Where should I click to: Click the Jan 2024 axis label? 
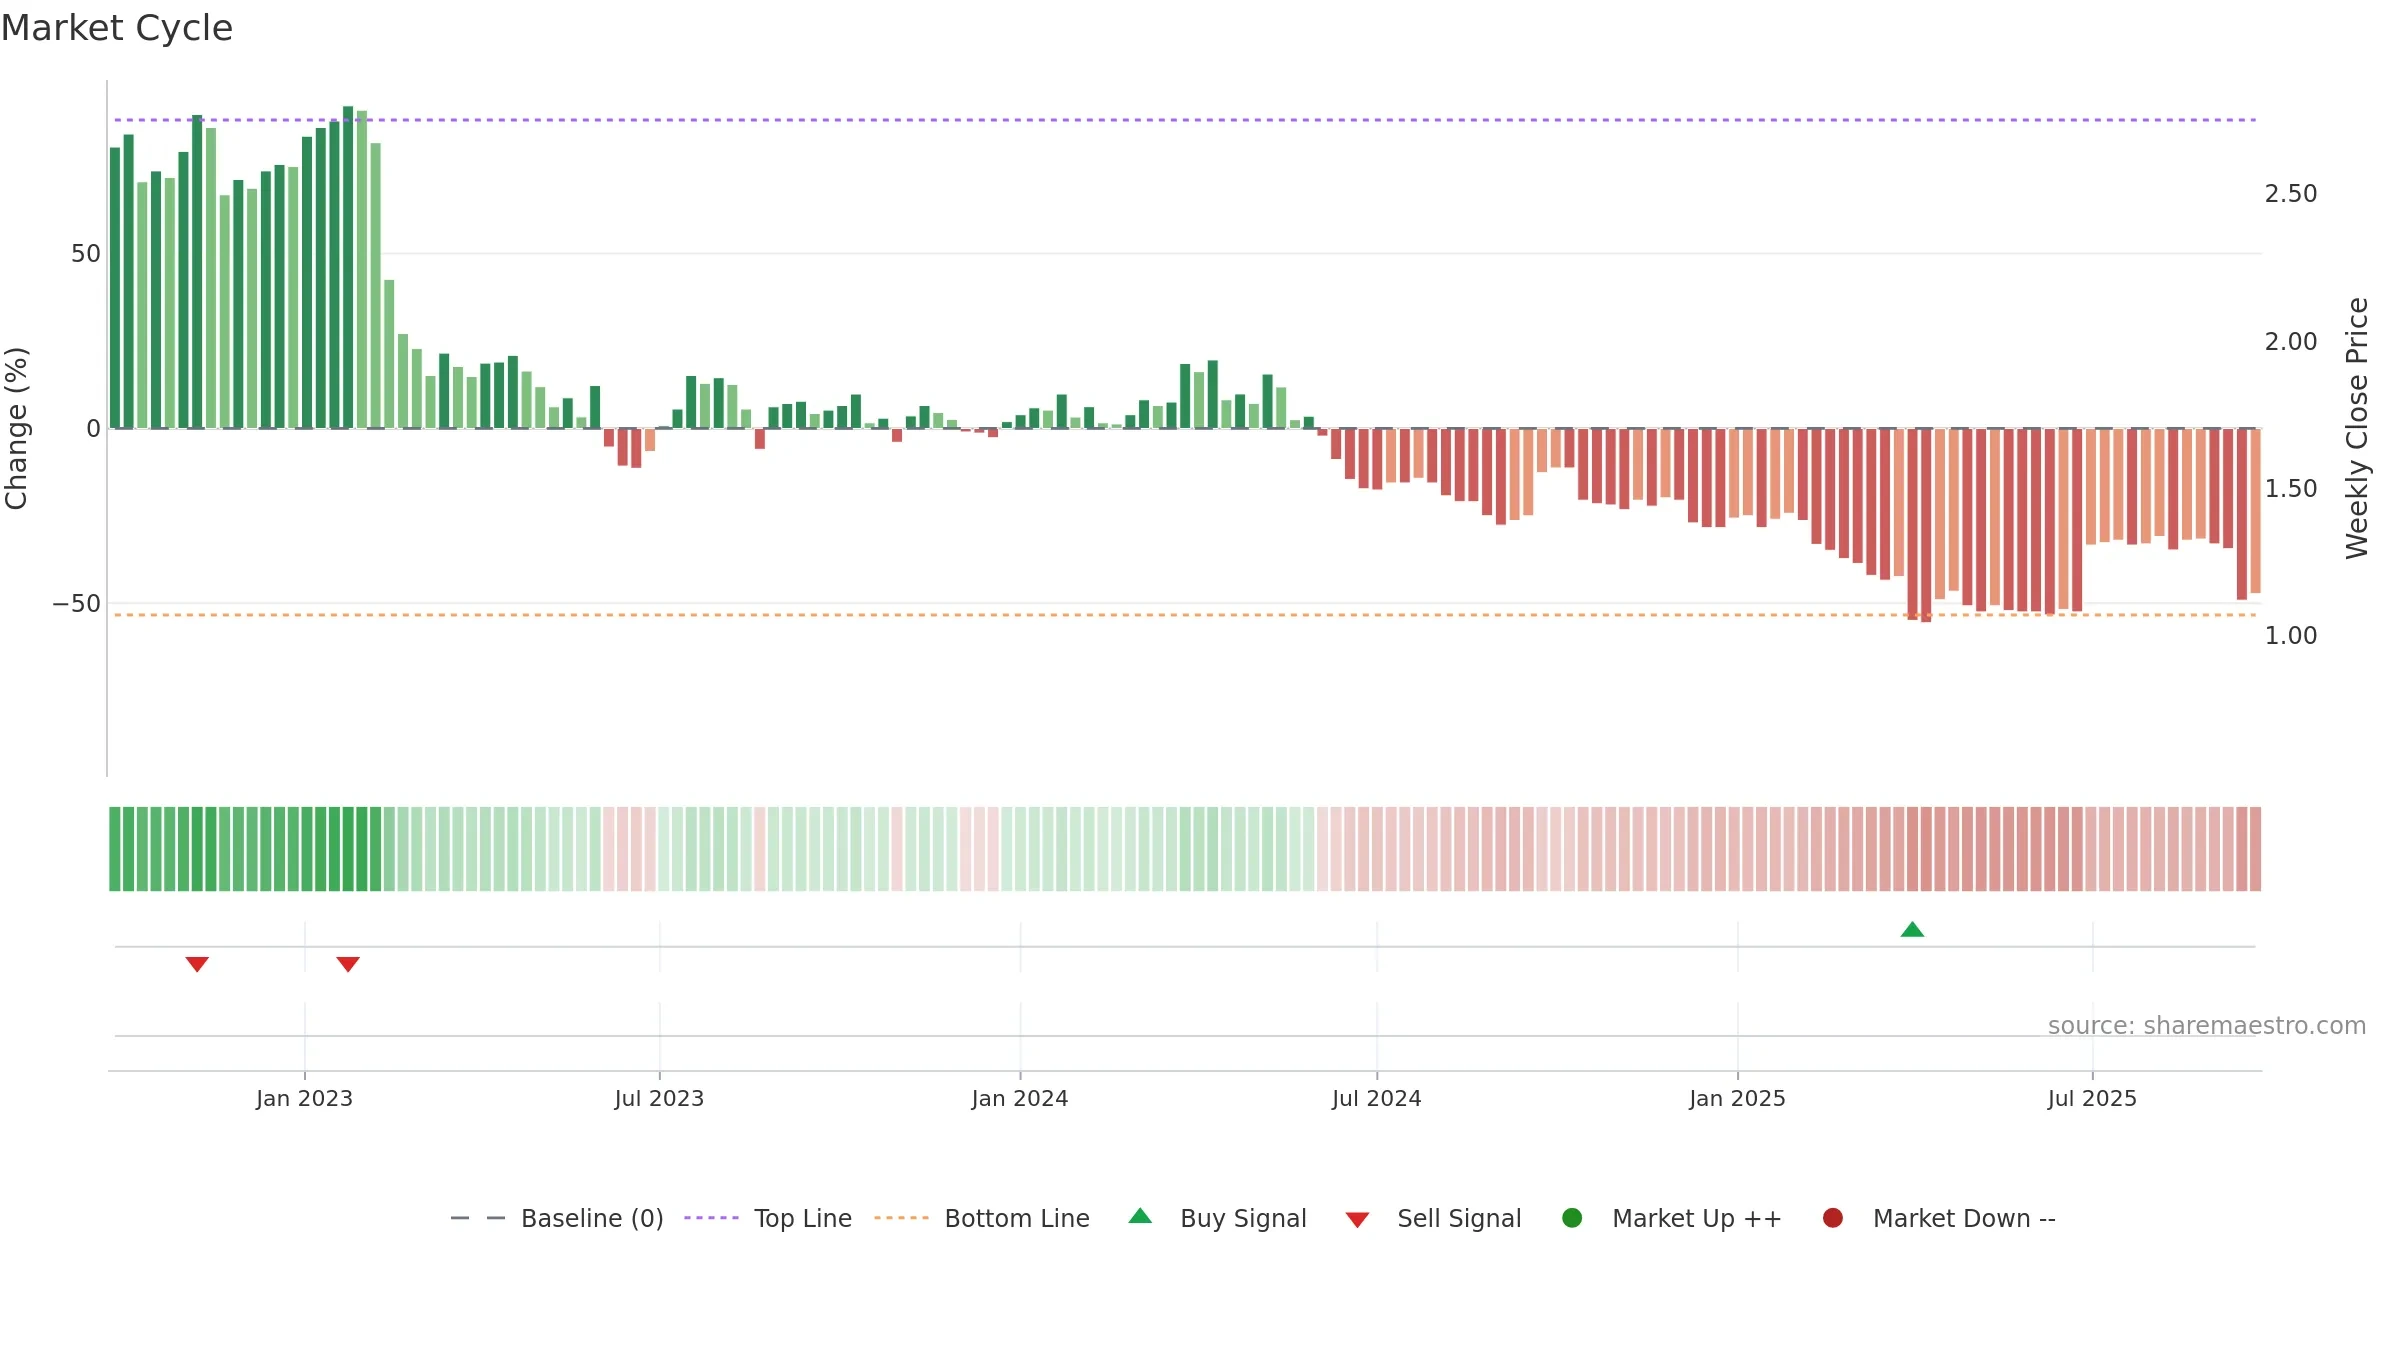point(1020,1099)
